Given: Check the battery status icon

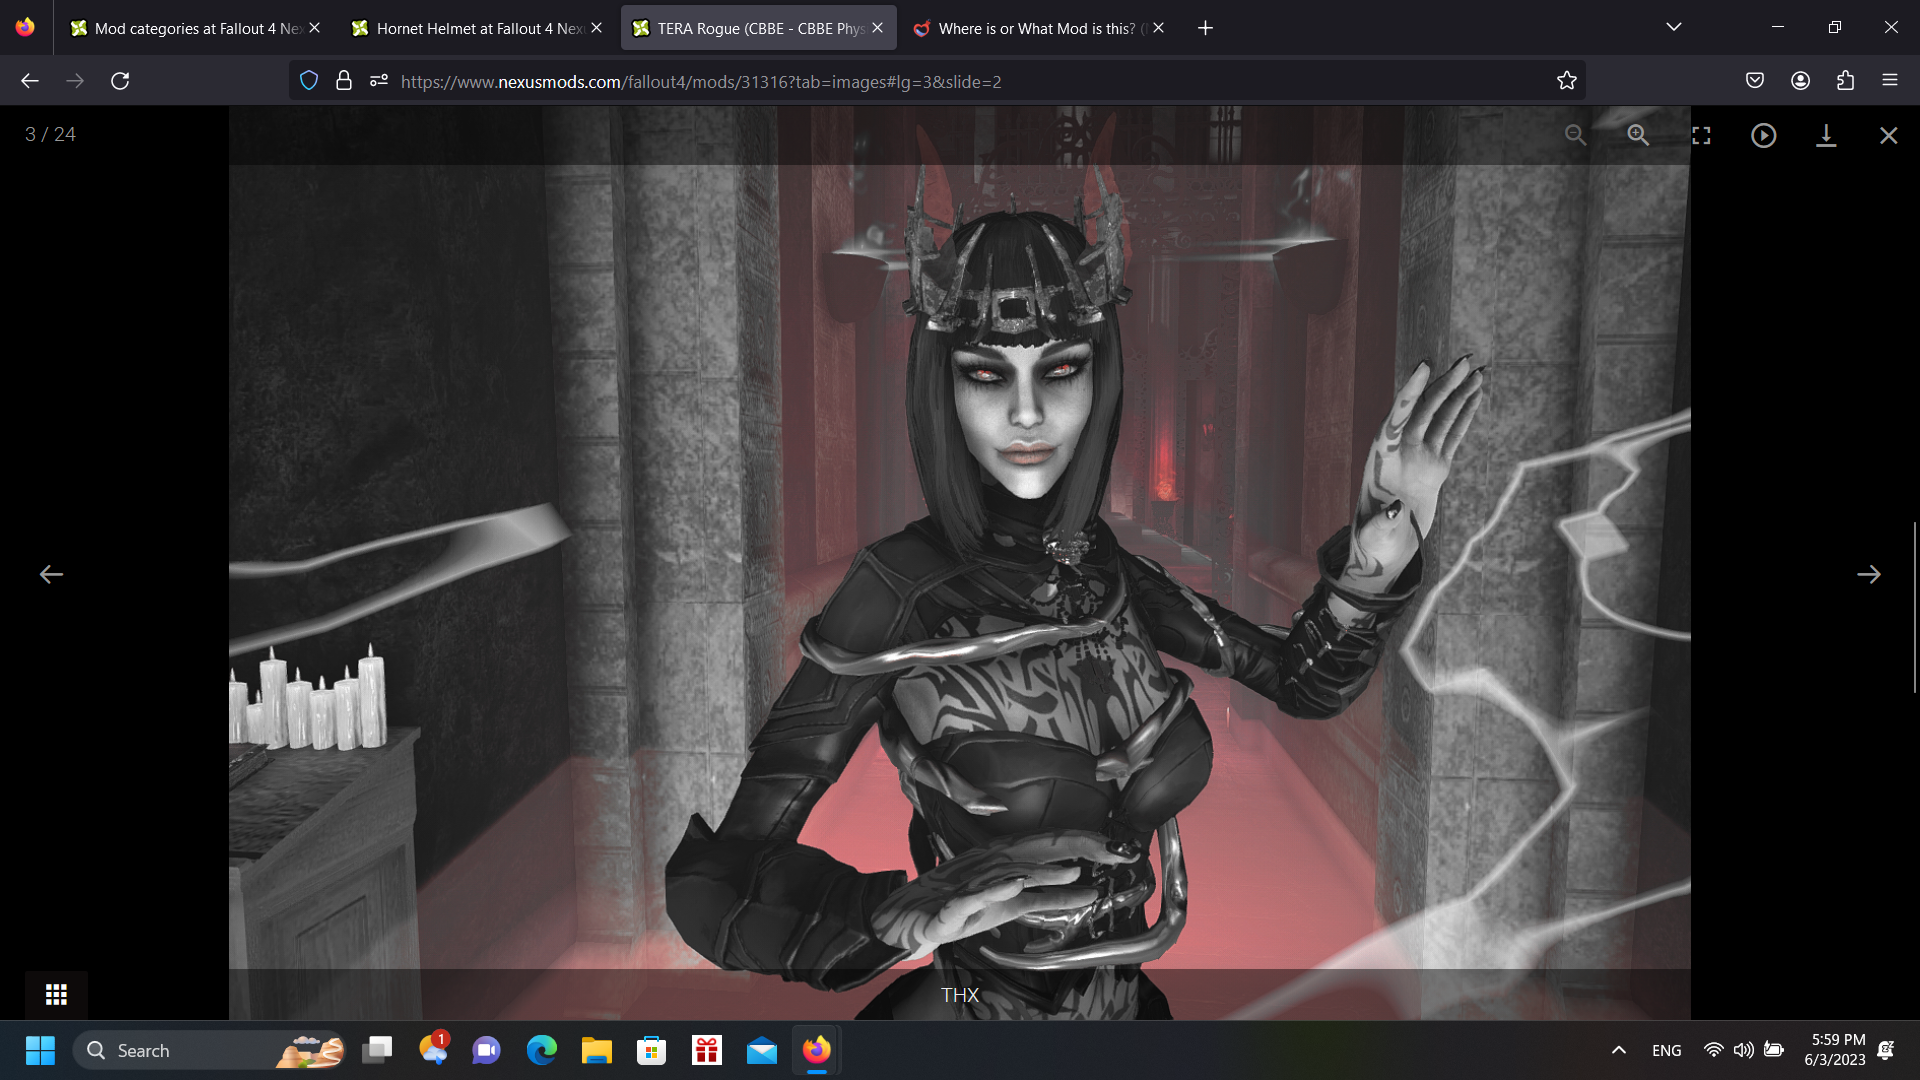Looking at the screenshot, I should pos(1774,1050).
